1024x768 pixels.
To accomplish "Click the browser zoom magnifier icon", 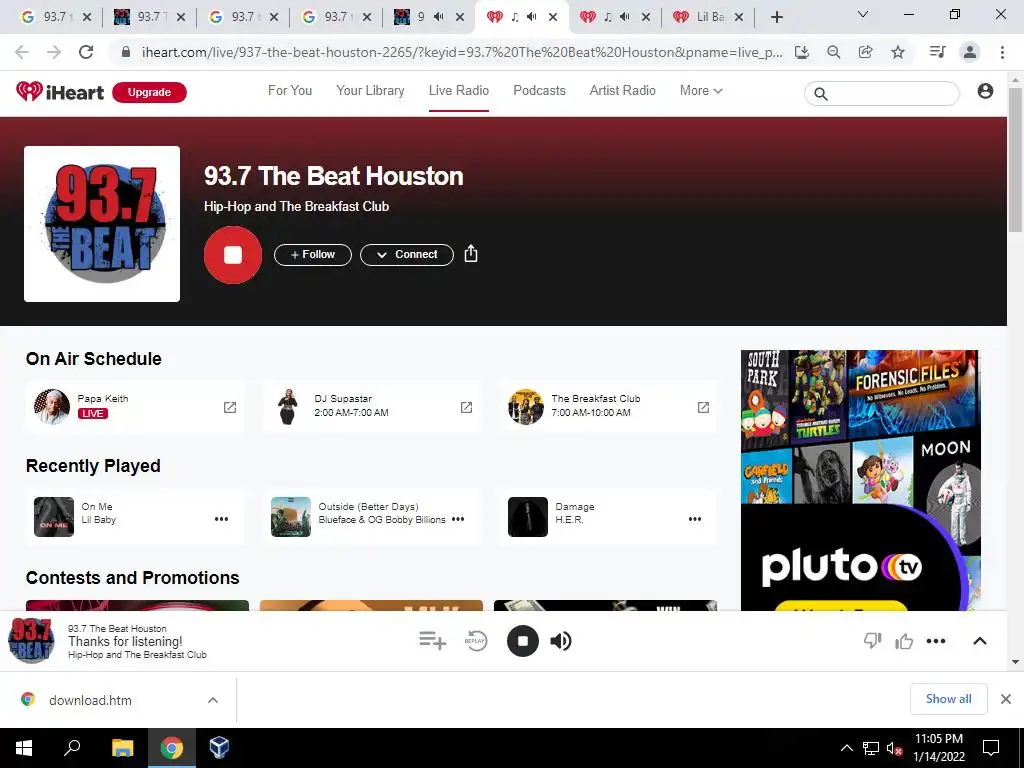I will 833,52.
